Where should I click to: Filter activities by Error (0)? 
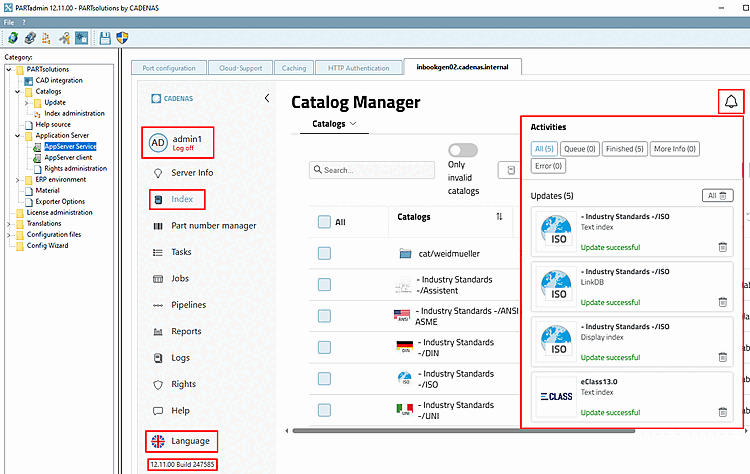pyautogui.click(x=548, y=166)
